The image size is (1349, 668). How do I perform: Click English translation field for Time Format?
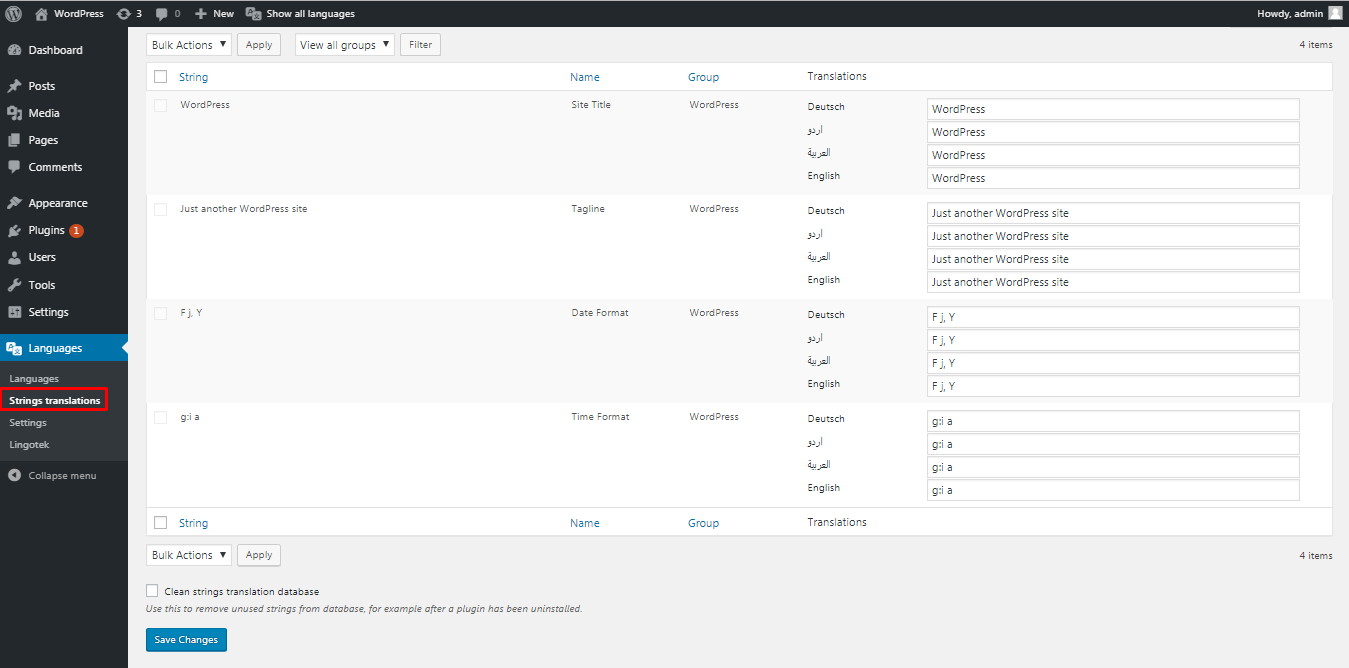(x=1113, y=490)
